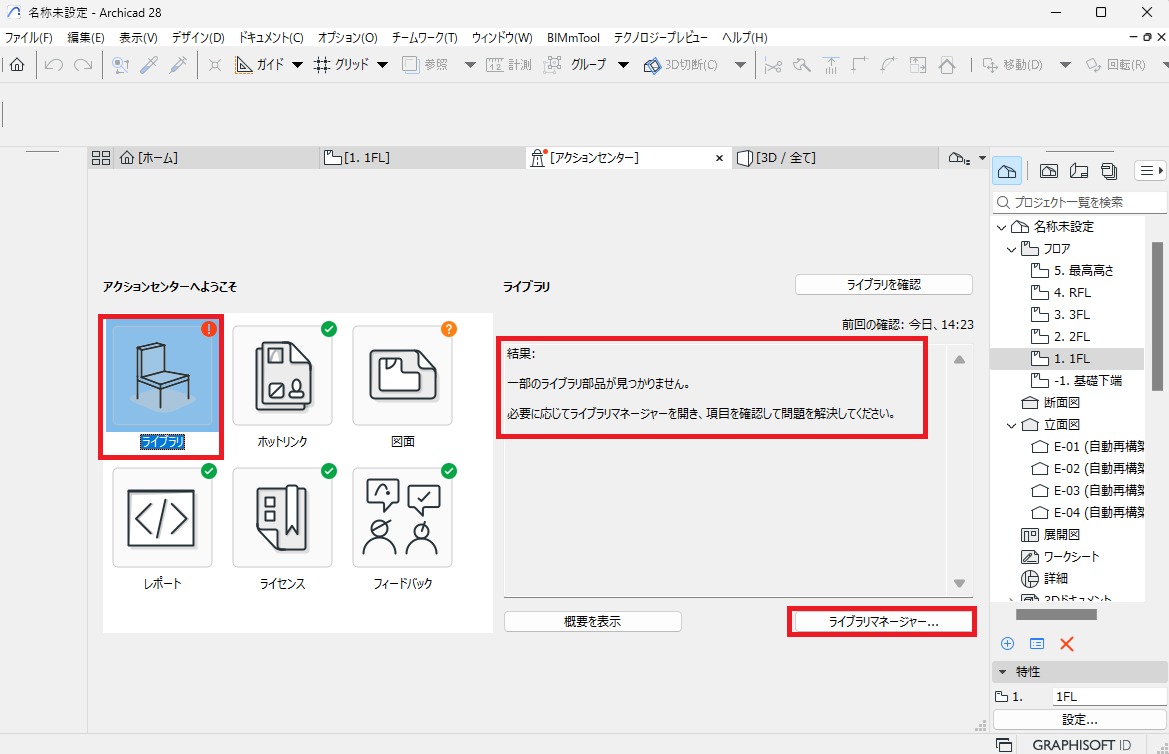1169x754 pixels.
Task: Click the scissors split tool icon
Action: (773, 65)
